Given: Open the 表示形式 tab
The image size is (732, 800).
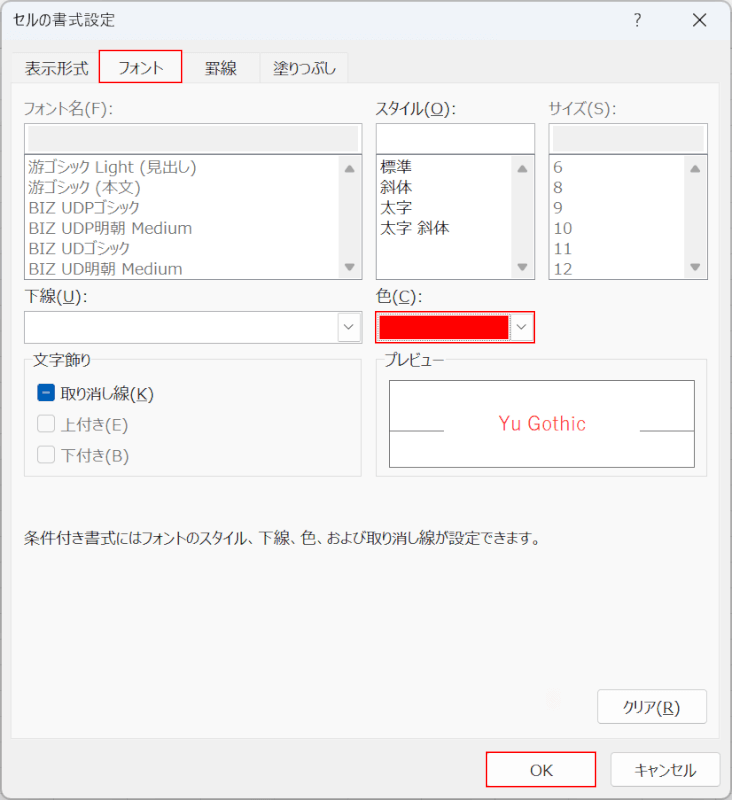Looking at the screenshot, I should pos(56,68).
